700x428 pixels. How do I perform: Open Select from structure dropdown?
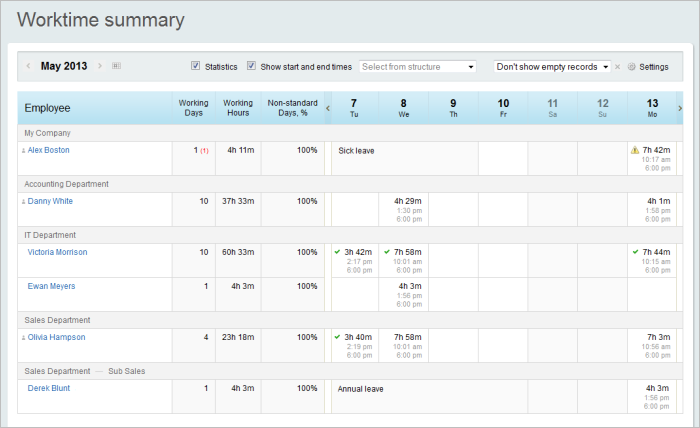418,67
